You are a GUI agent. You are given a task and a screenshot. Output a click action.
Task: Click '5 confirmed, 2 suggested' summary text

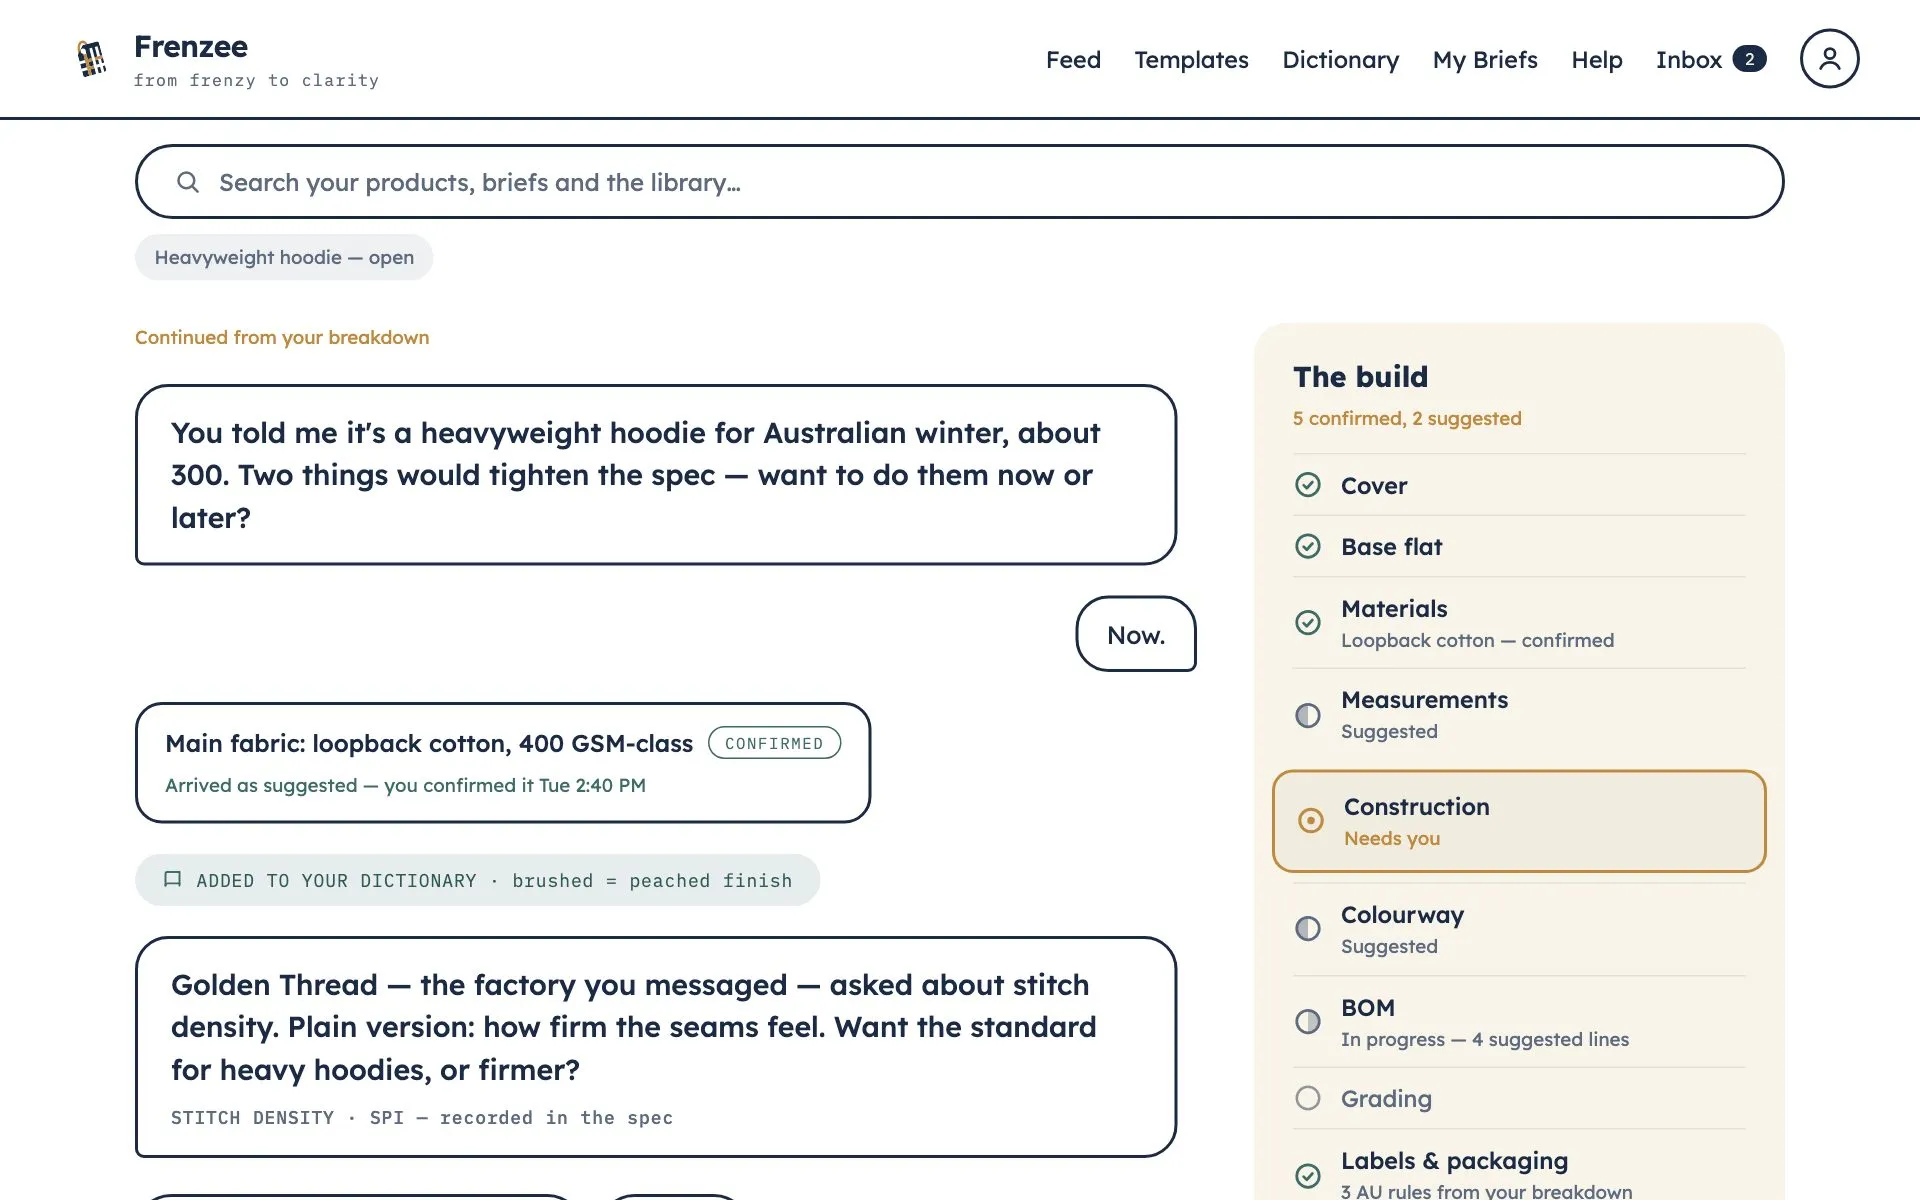pyautogui.click(x=1407, y=418)
